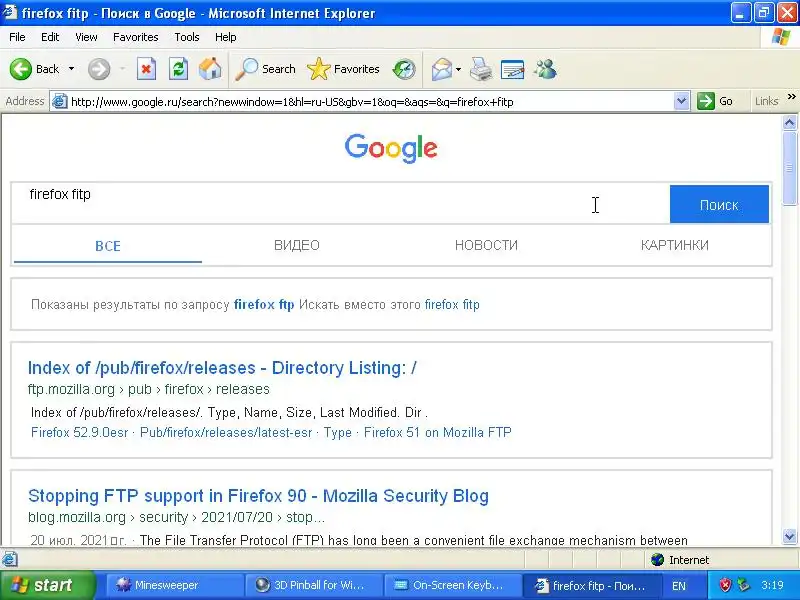Click corrected query link firefox ftp
Screen dimensions: 800x600
click(x=264, y=305)
